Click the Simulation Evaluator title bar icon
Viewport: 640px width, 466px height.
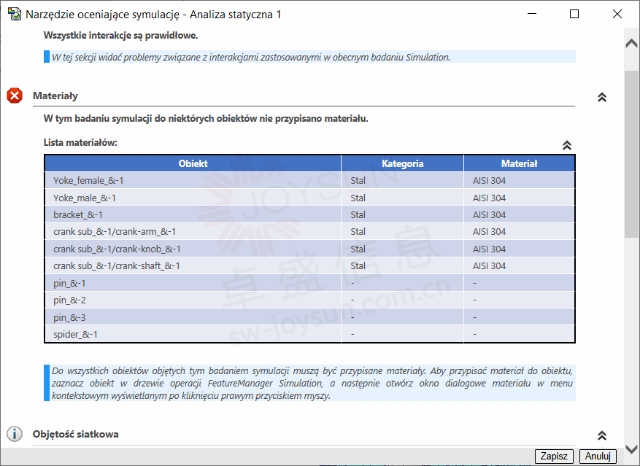14,14
